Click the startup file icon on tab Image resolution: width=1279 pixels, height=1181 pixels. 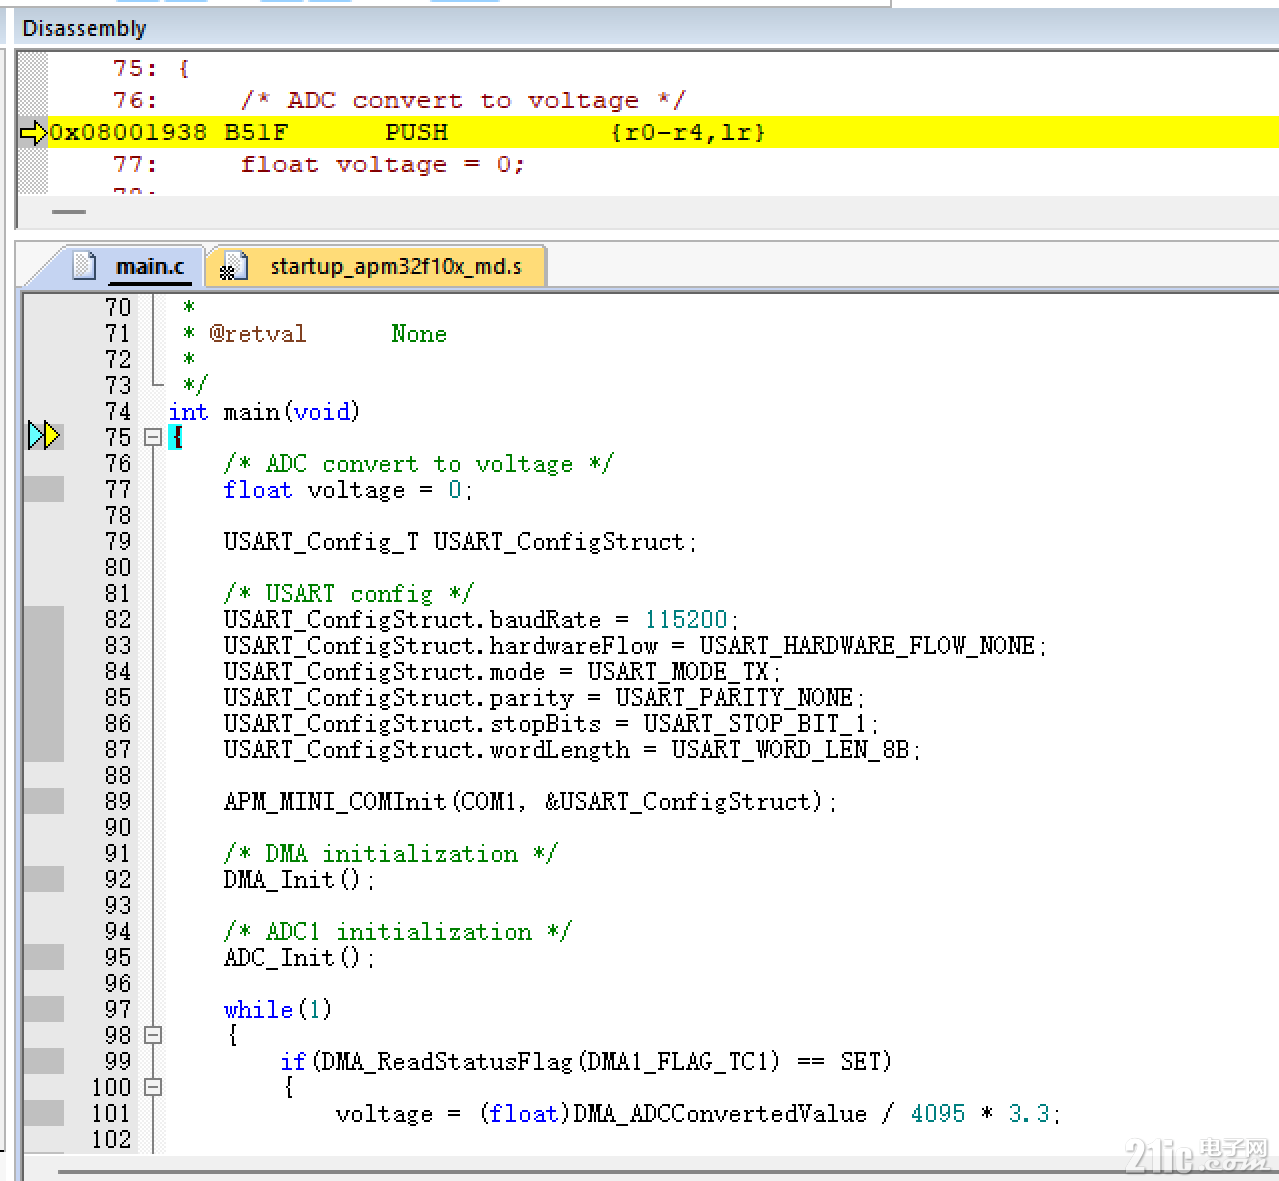pos(233,266)
